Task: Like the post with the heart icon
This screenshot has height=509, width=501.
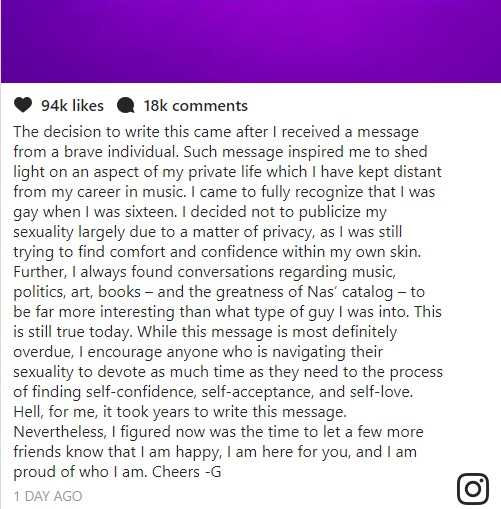Action: (23, 105)
